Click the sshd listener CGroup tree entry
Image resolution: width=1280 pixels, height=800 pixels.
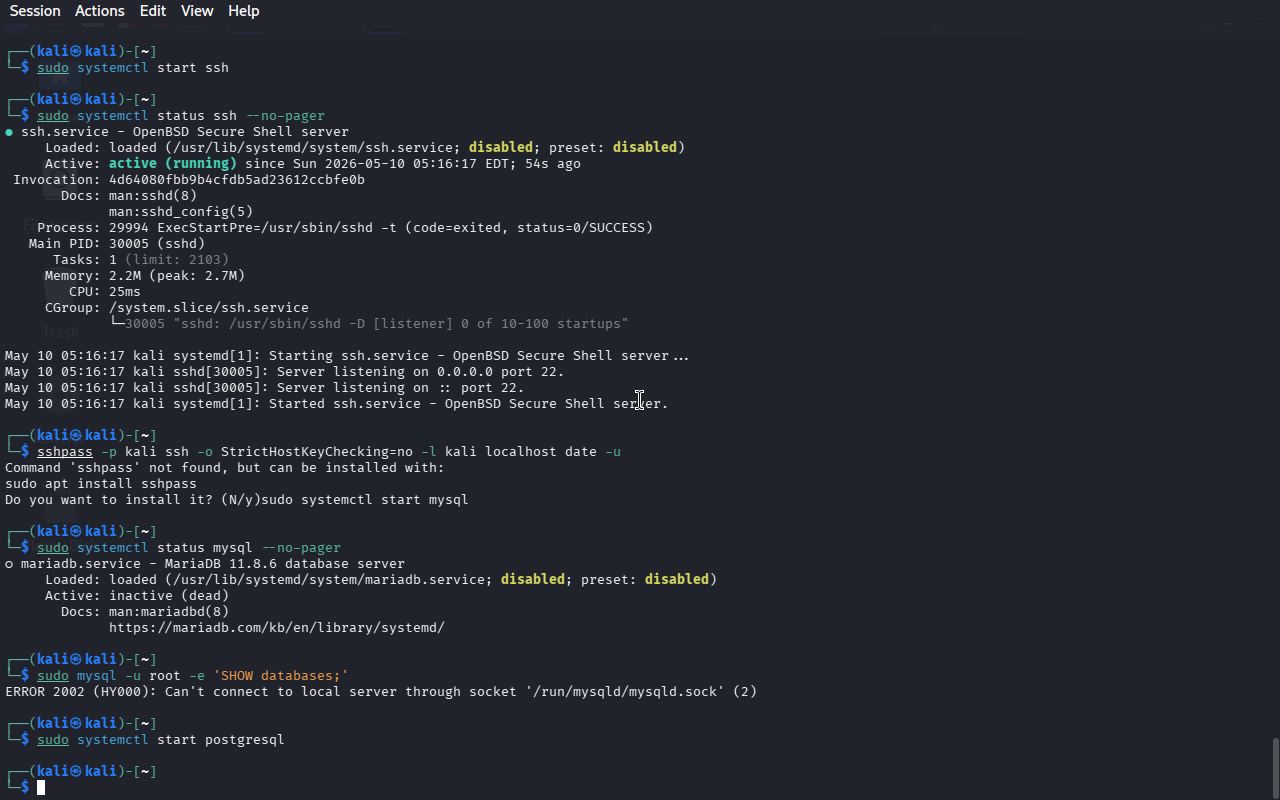pos(369,324)
